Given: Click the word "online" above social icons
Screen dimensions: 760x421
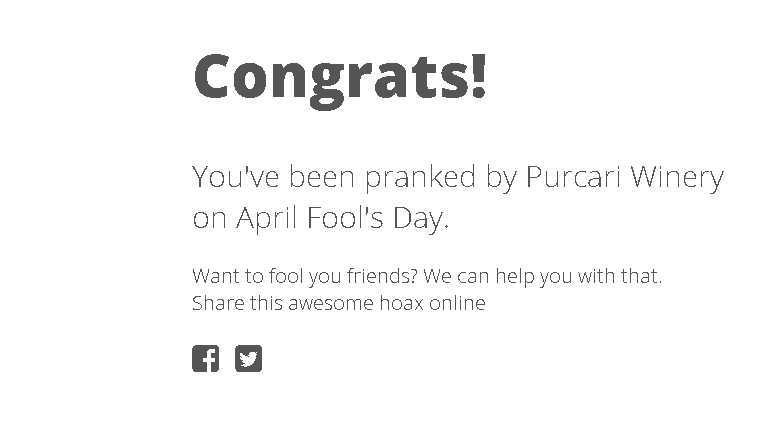Looking at the screenshot, I should [x=457, y=303].
